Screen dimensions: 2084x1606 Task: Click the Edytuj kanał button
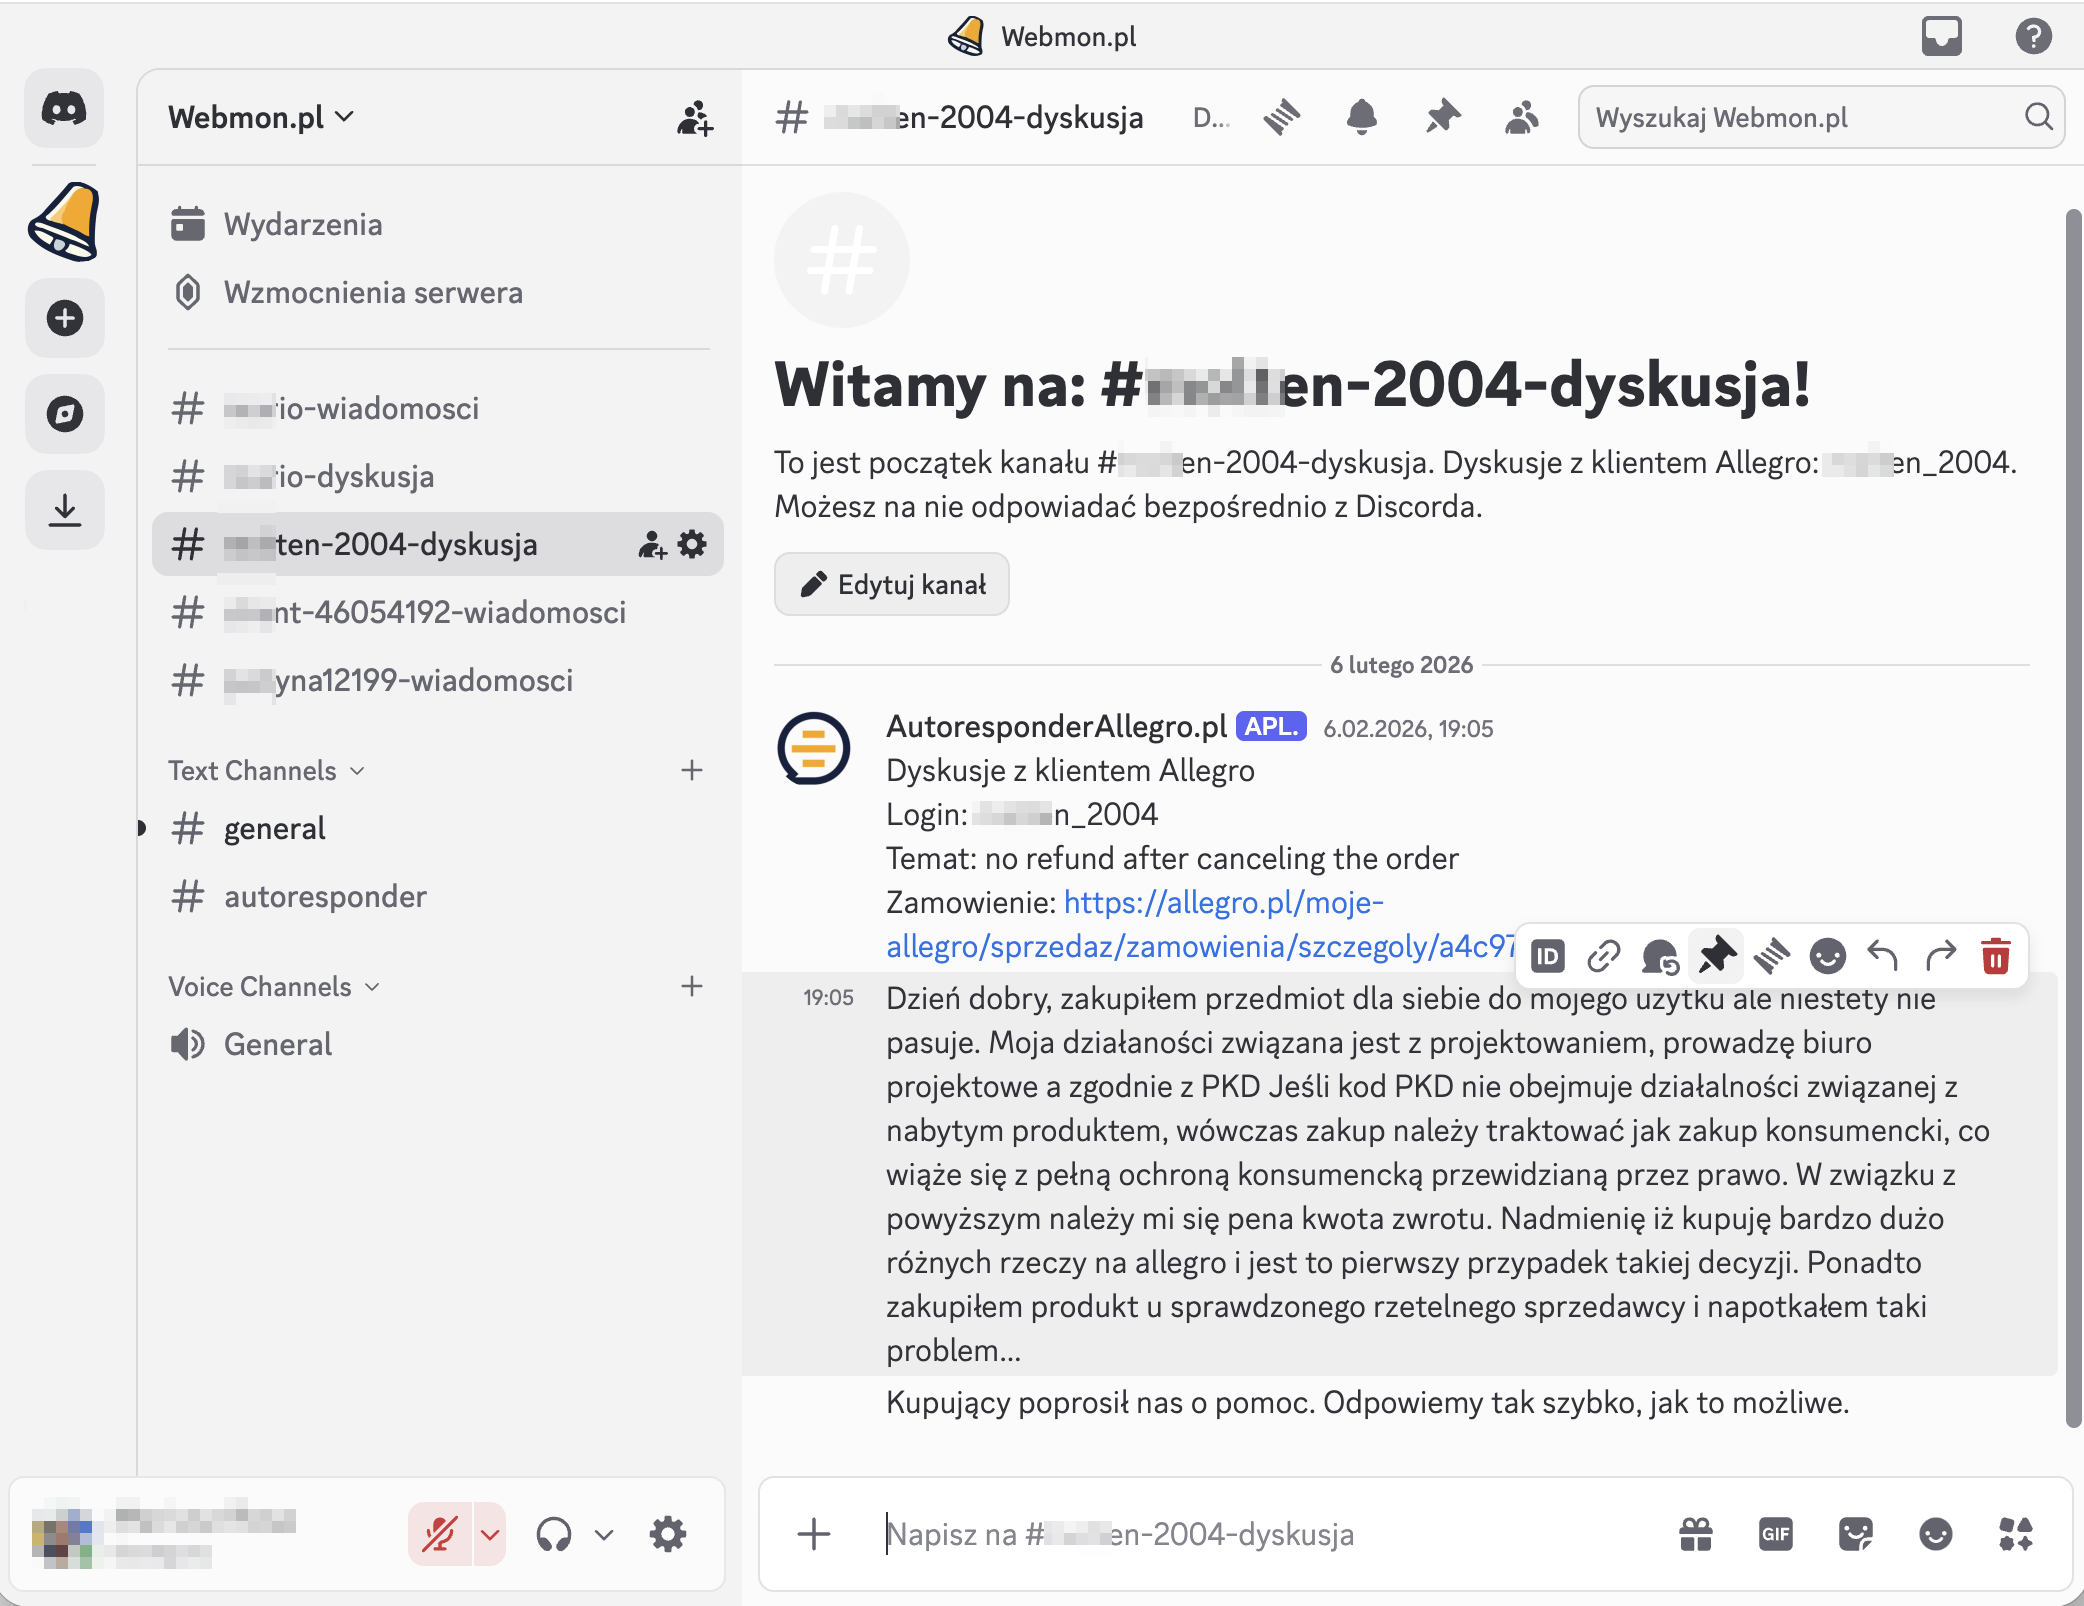[891, 584]
